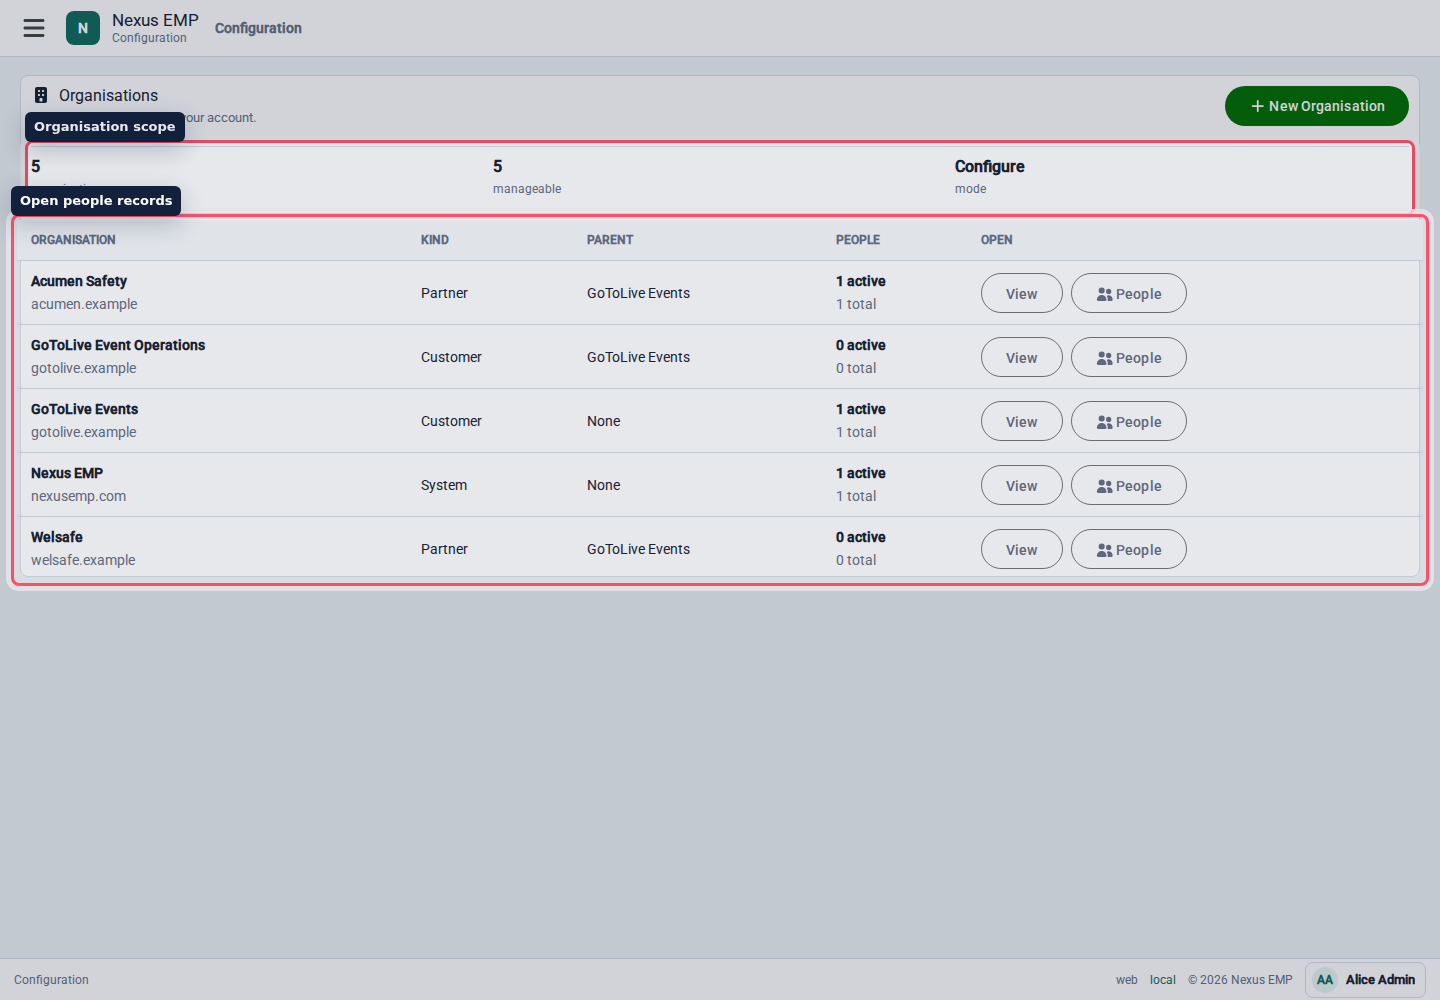Select the Nexus EMP row name
Screen dimensions: 1440x1000
point(67,473)
